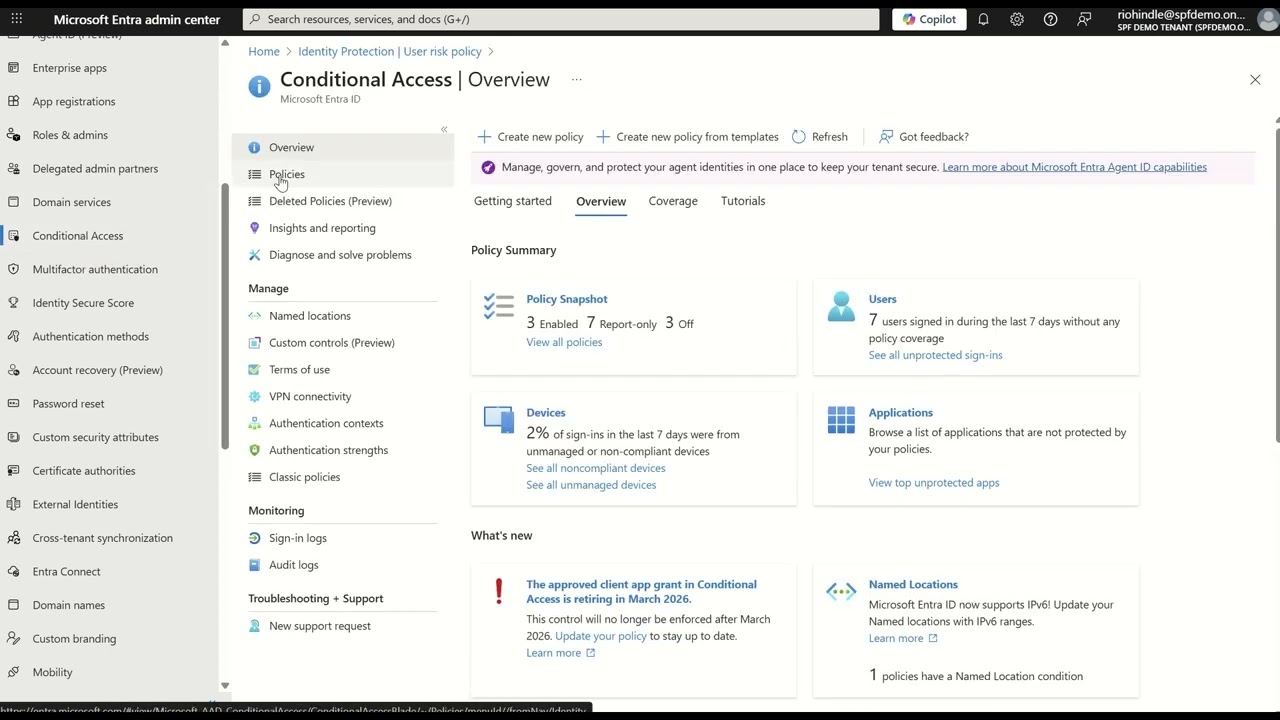Open Policies in the side menu
The height and width of the screenshot is (720, 1280).
click(287, 174)
